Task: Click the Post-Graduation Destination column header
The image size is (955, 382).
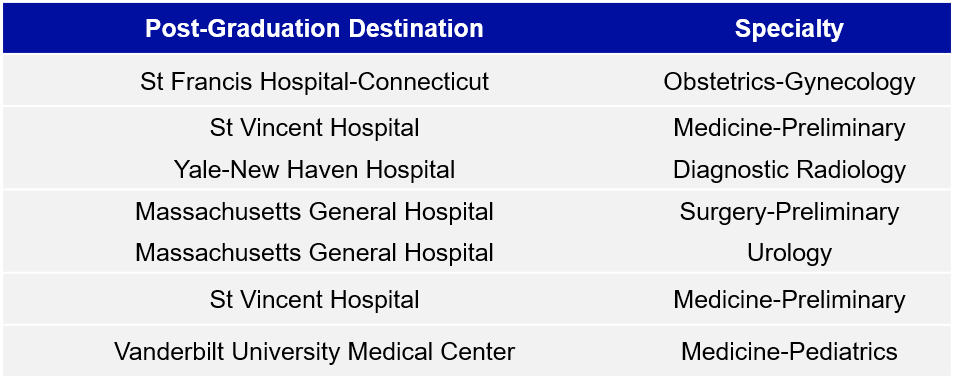Action: click(x=314, y=29)
